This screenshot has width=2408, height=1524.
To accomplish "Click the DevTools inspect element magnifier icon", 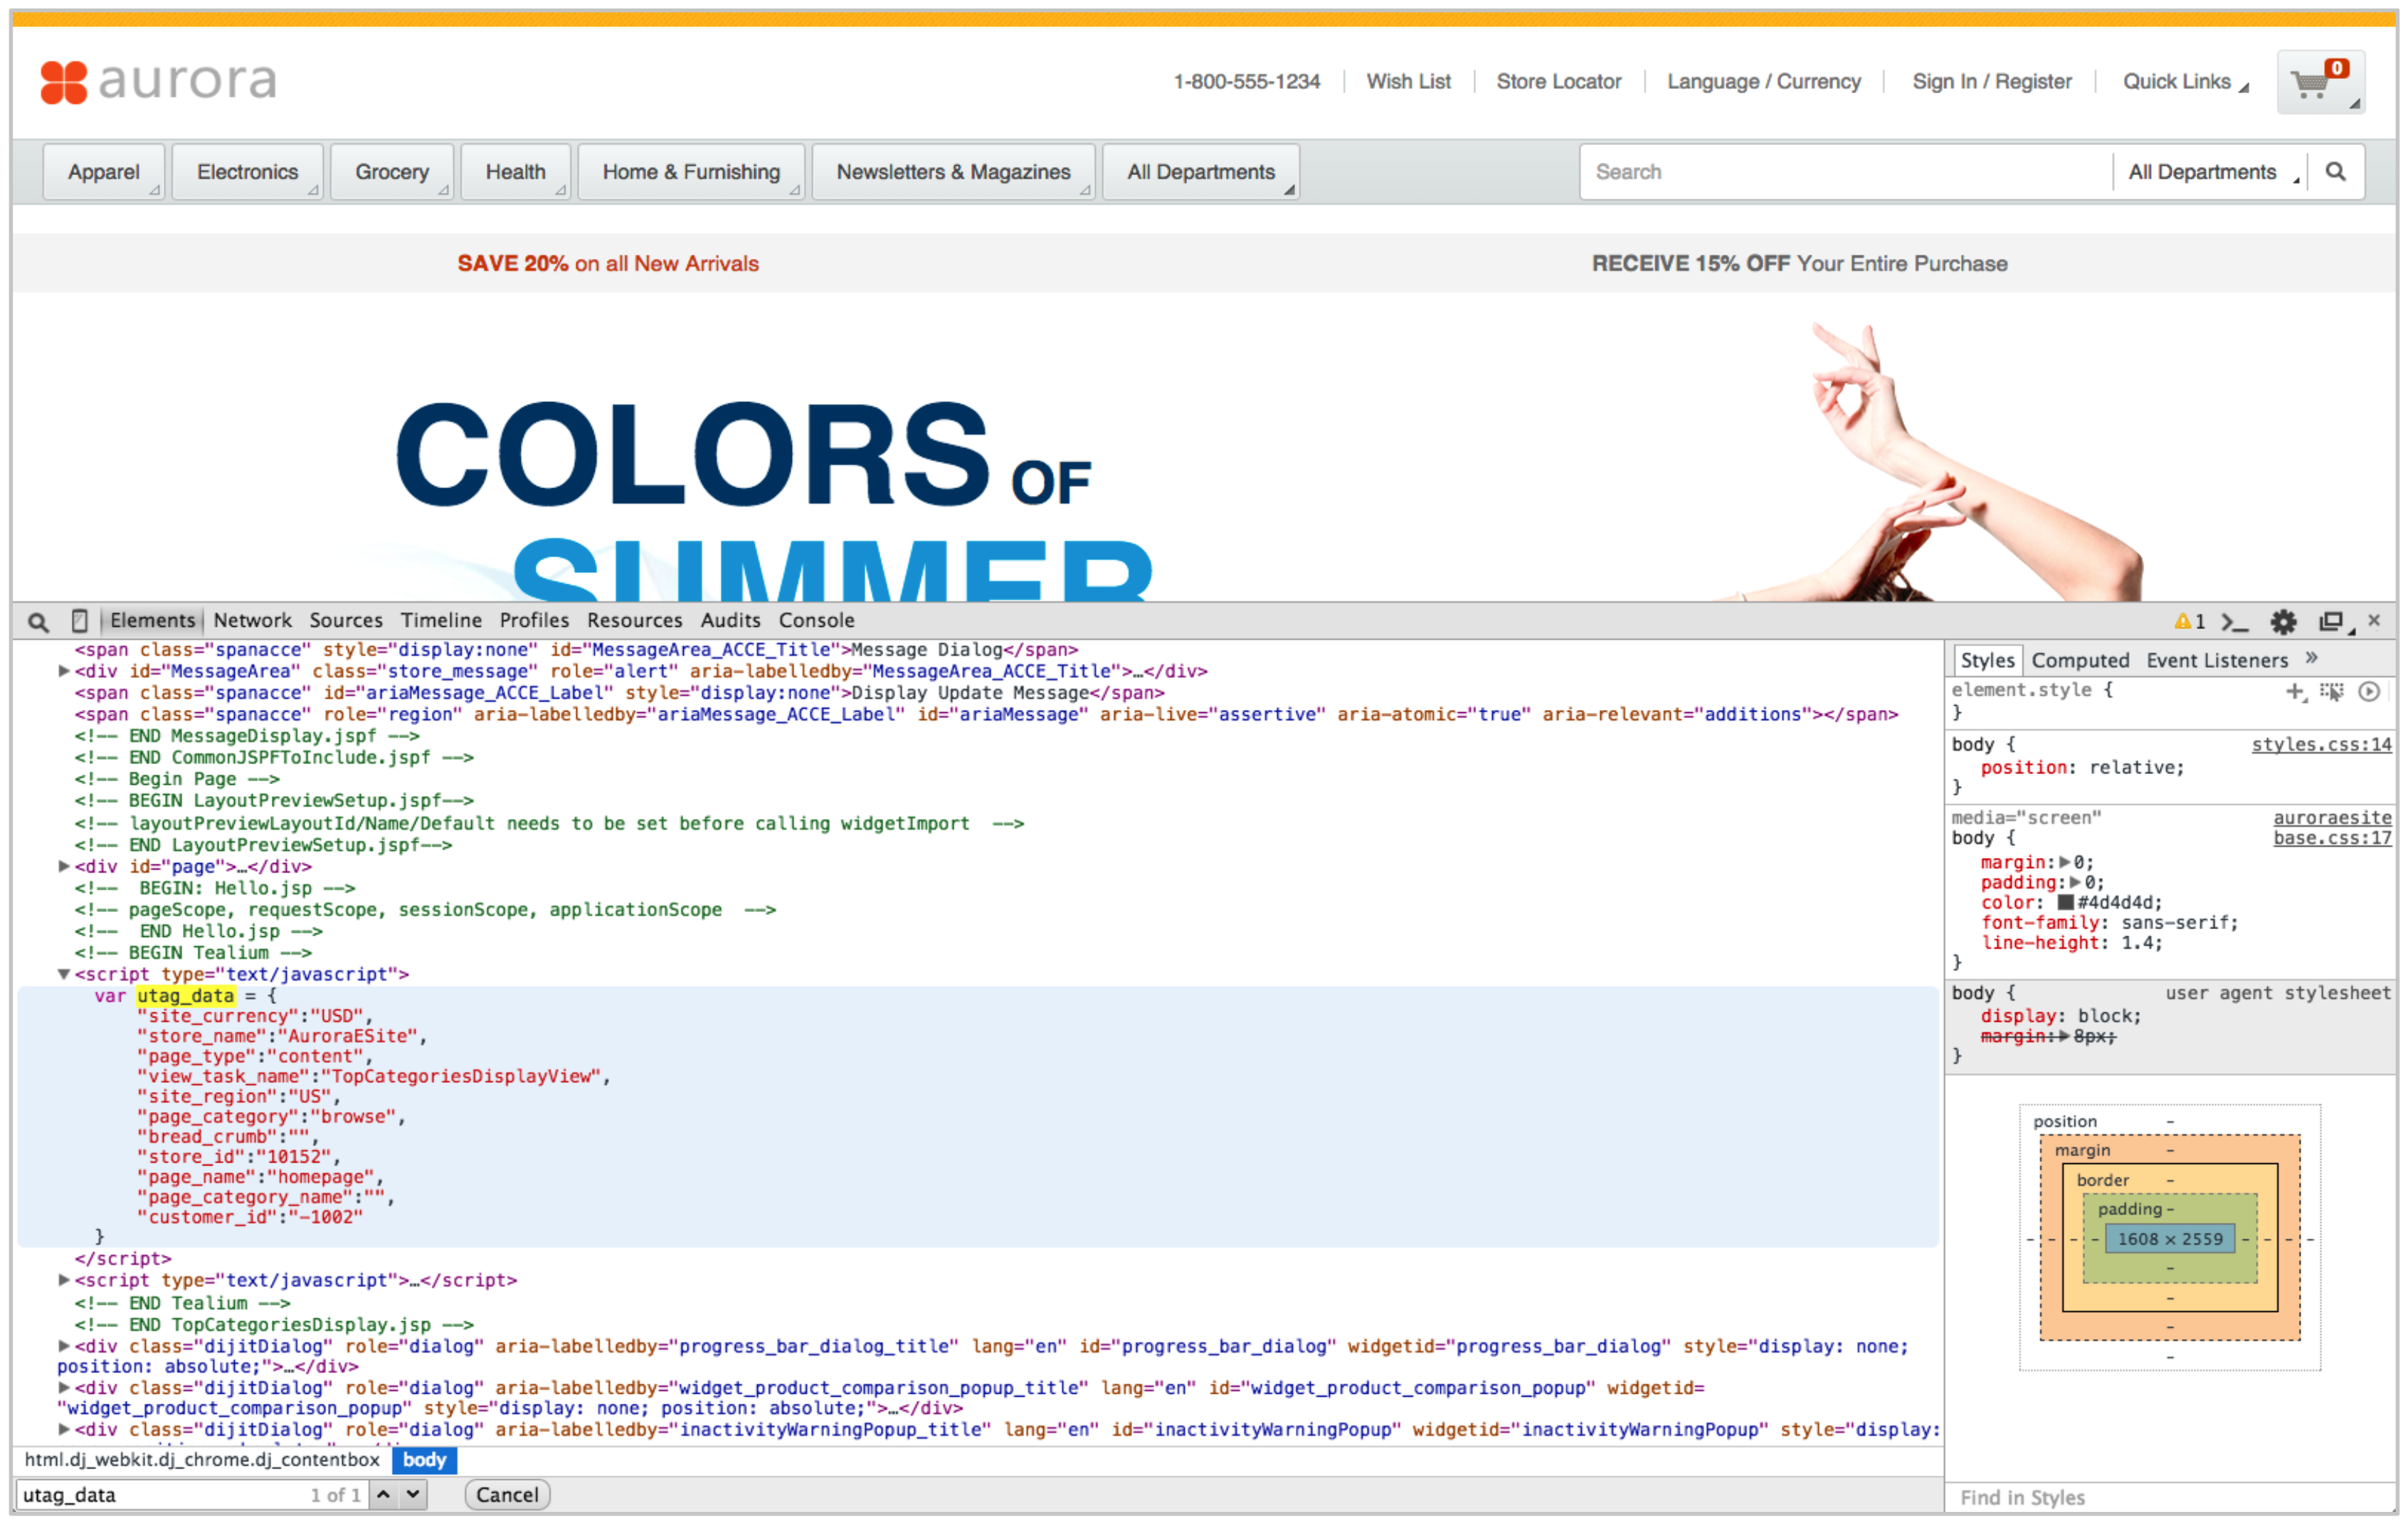I will [38, 622].
